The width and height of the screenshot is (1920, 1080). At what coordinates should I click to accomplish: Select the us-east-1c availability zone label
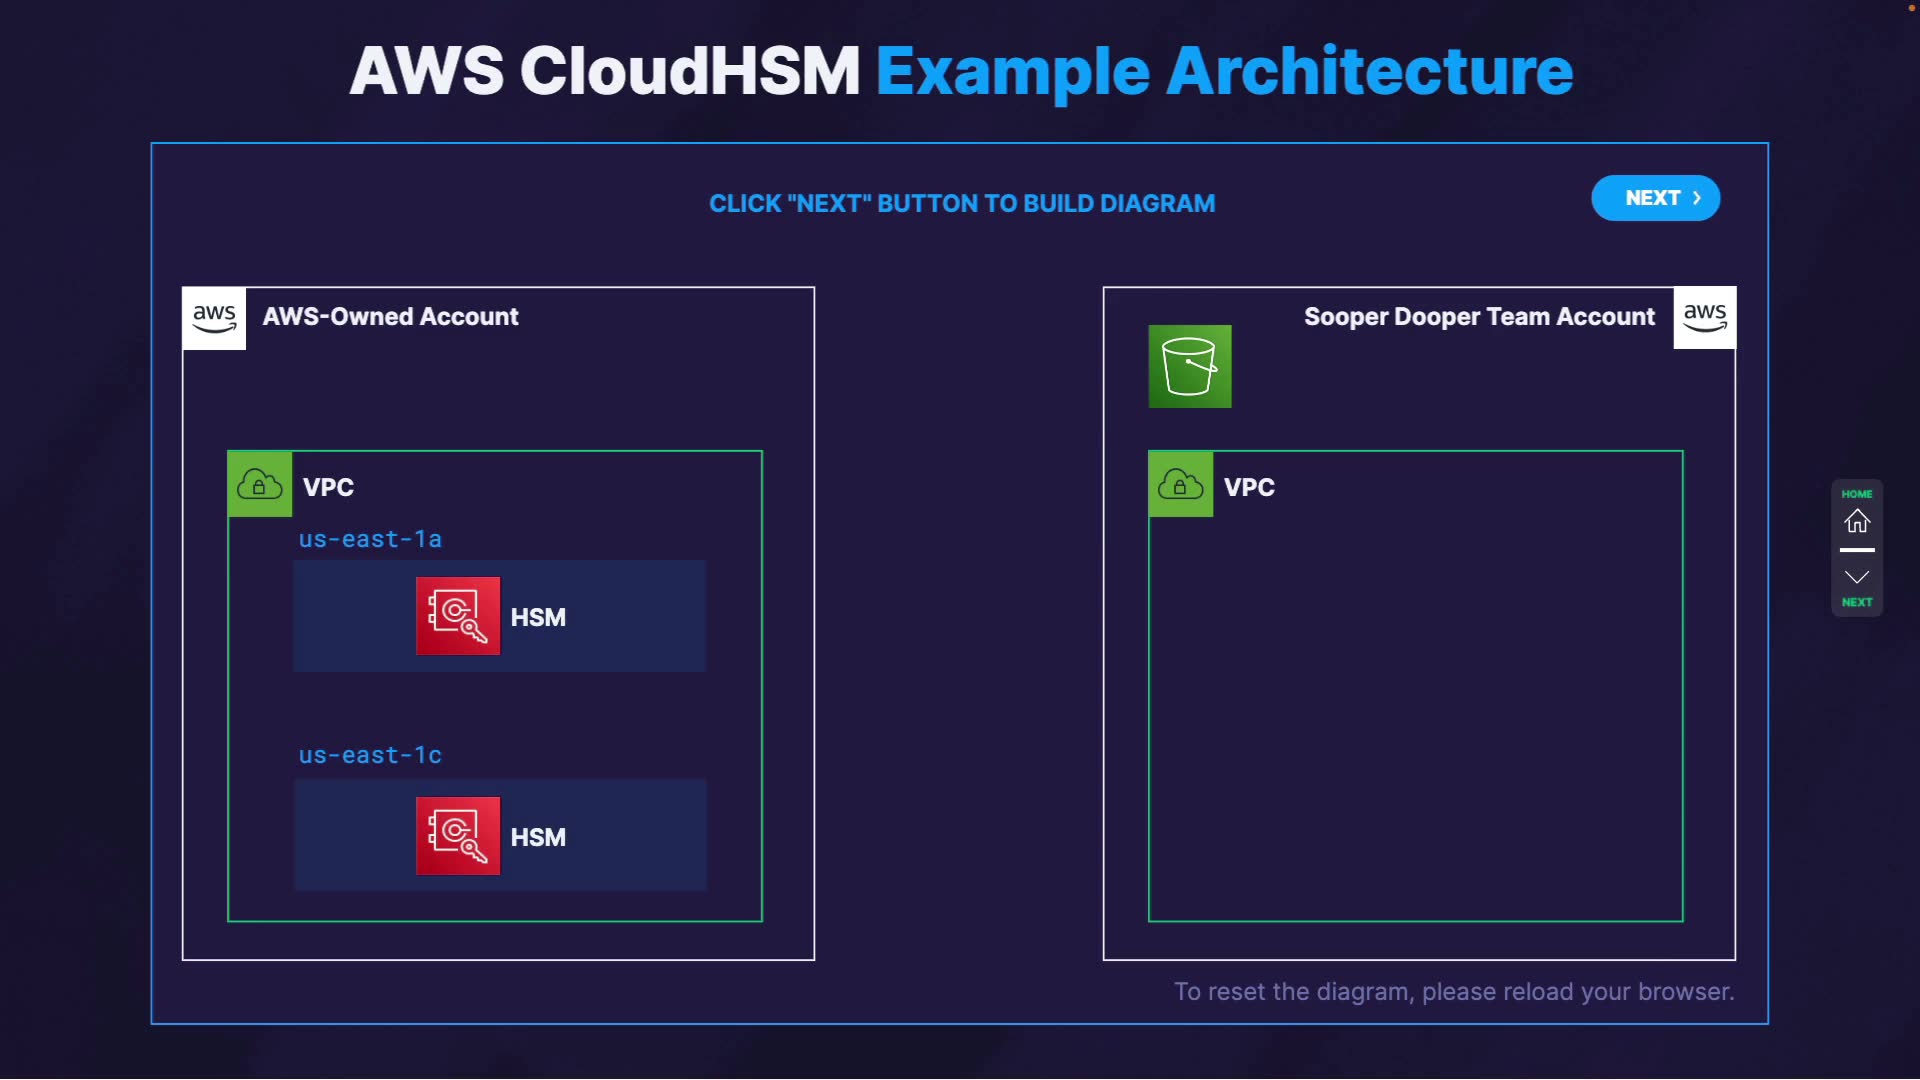tap(370, 755)
